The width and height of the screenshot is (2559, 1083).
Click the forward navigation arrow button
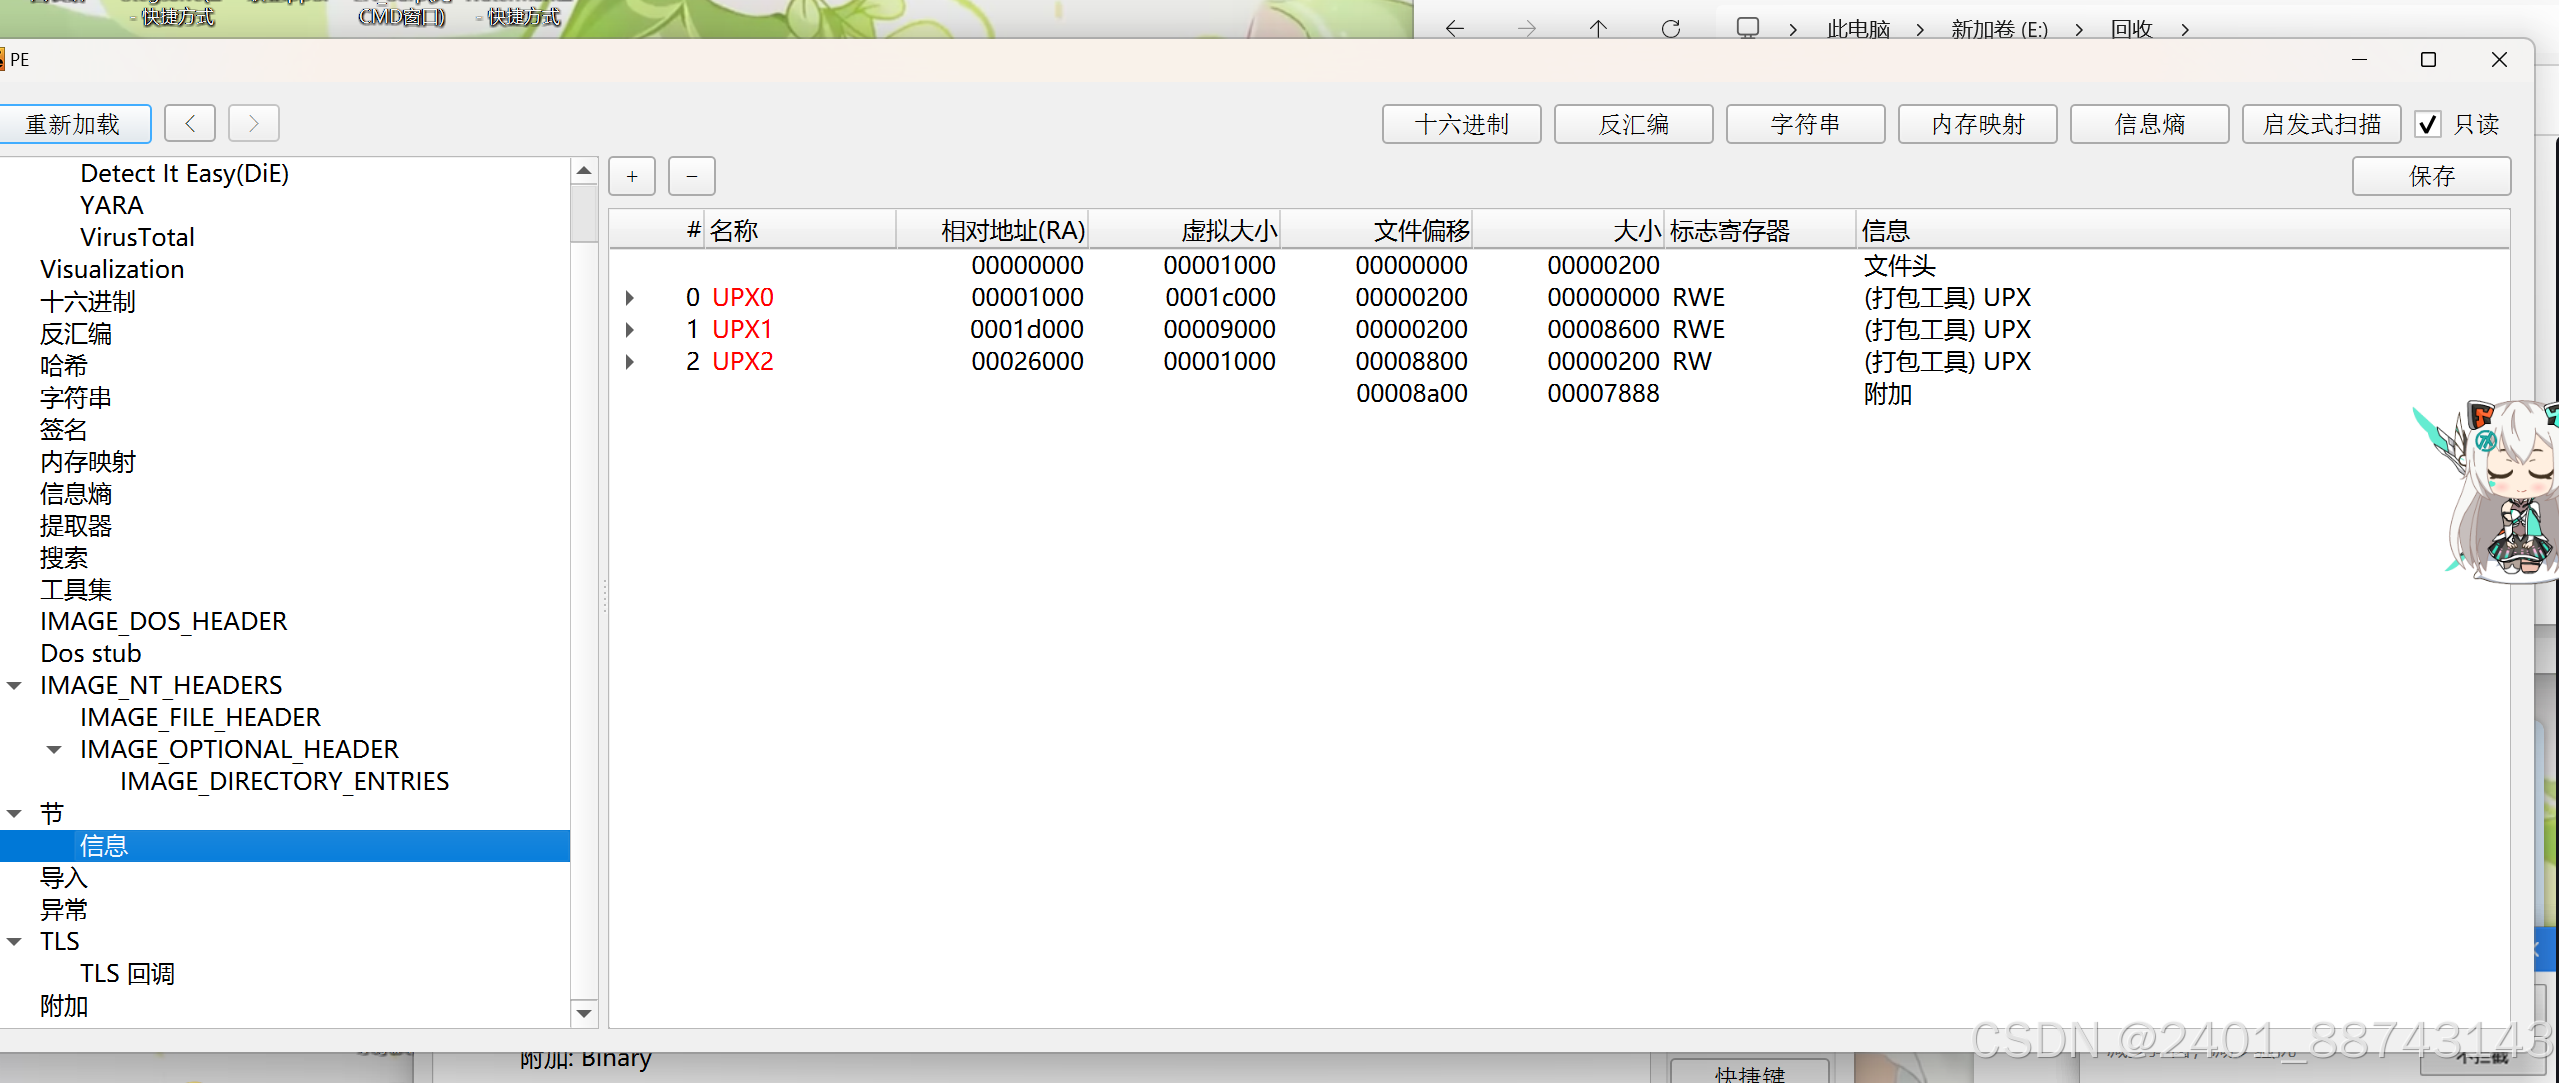click(253, 124)
